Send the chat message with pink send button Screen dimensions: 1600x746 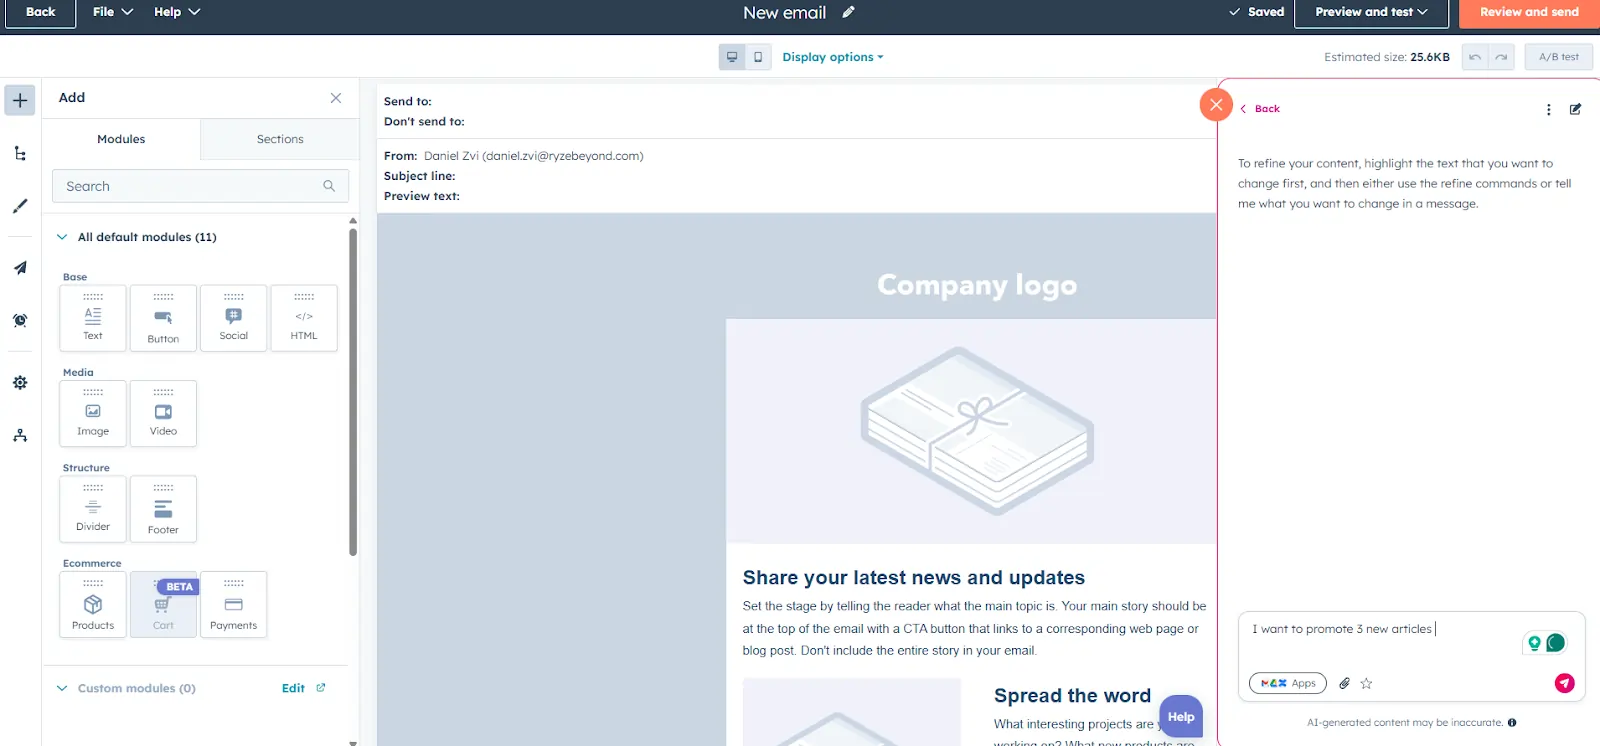[1565, 683]
